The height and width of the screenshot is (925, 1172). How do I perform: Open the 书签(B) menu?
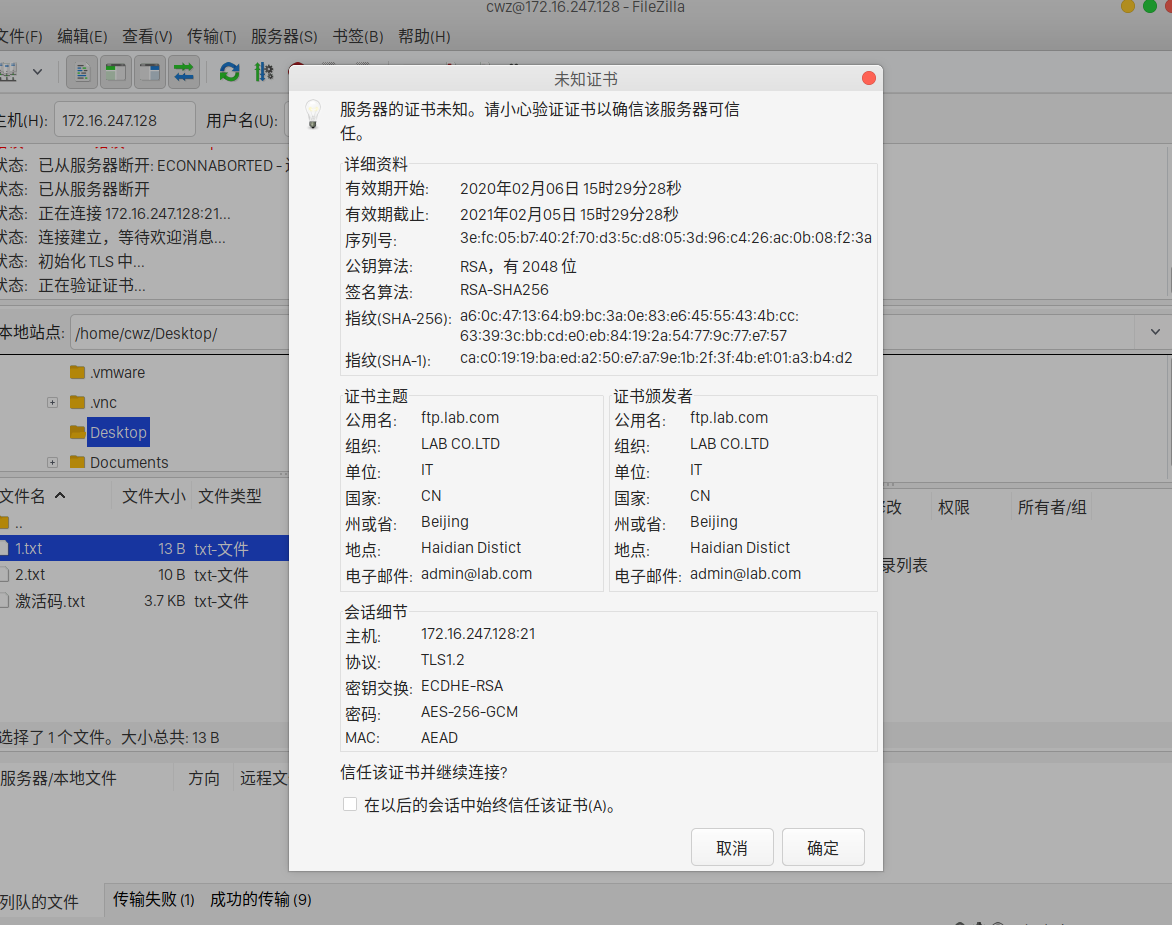358,37
